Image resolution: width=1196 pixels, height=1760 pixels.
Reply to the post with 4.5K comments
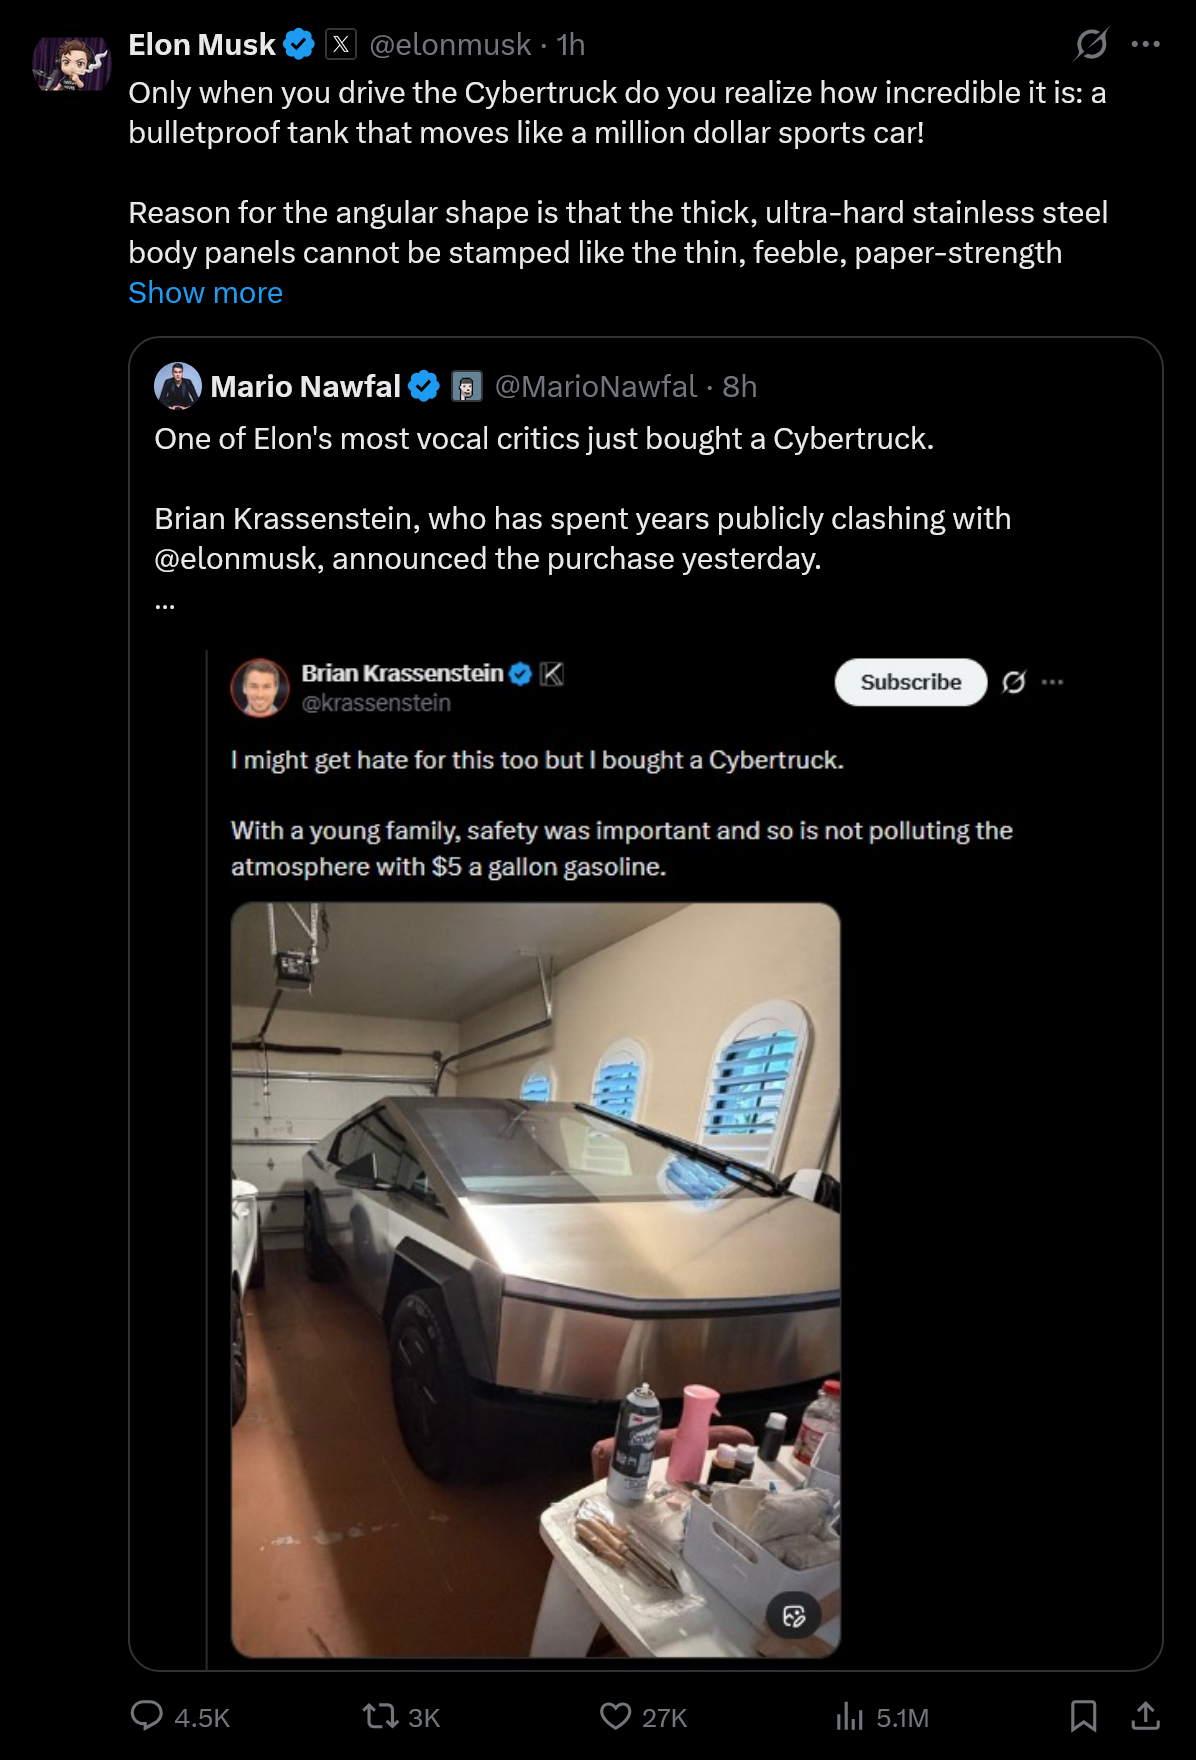pos(180,1717)
